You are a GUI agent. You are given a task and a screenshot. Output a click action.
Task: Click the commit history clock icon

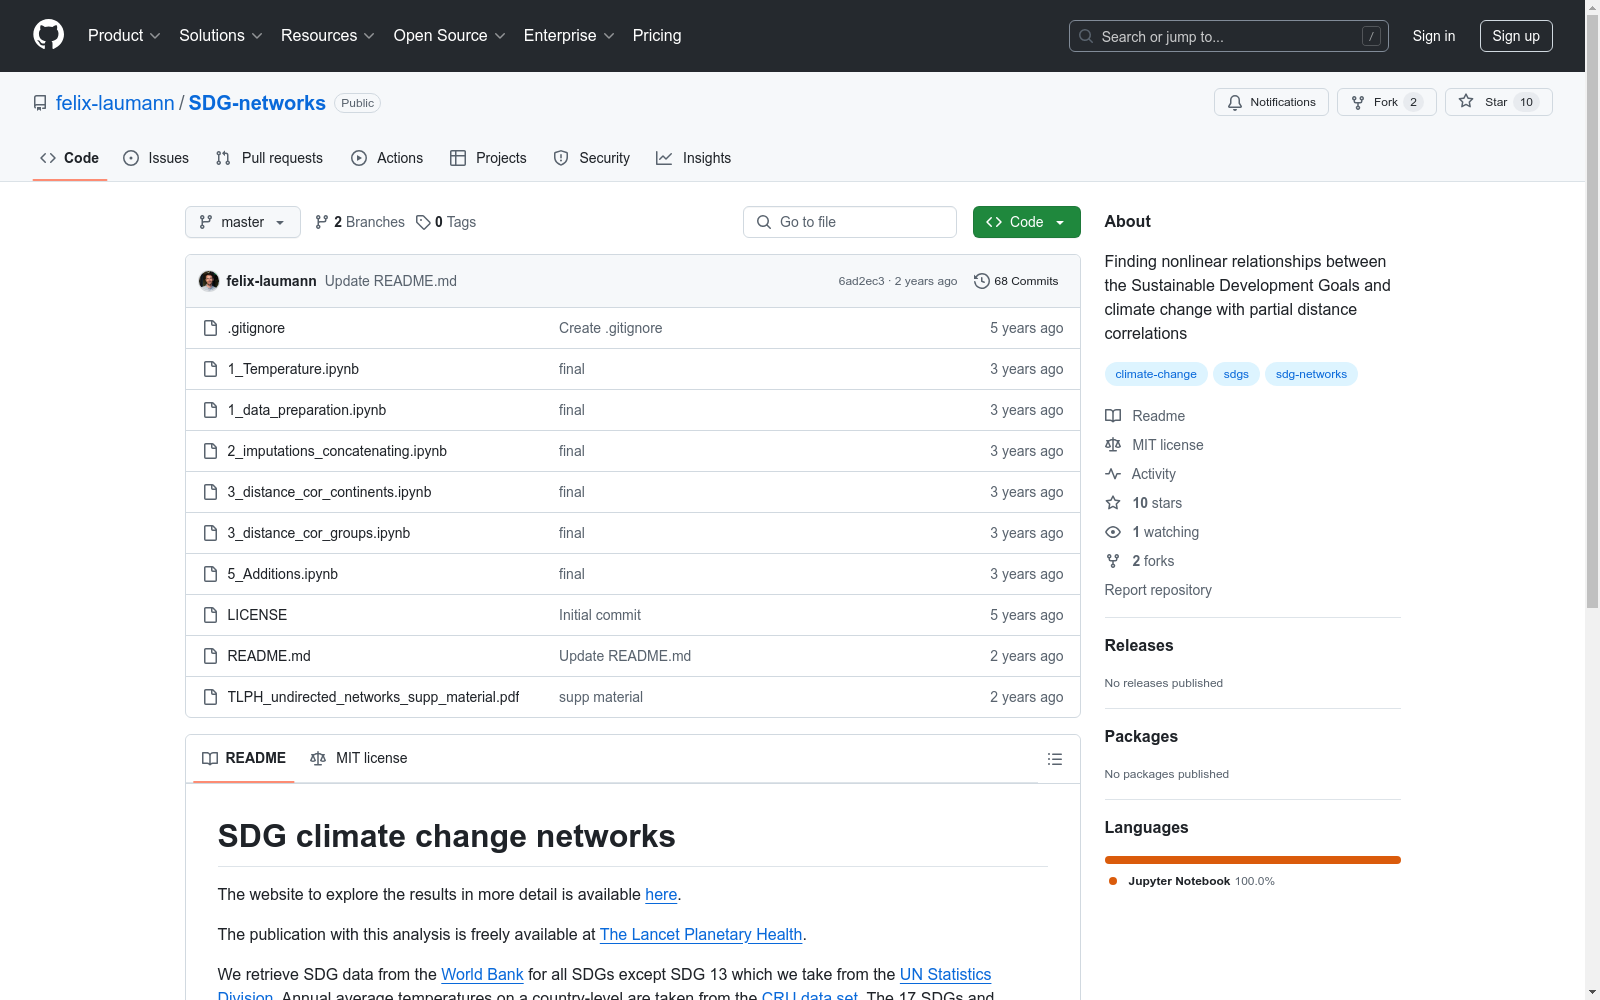(x=982, y=281)
